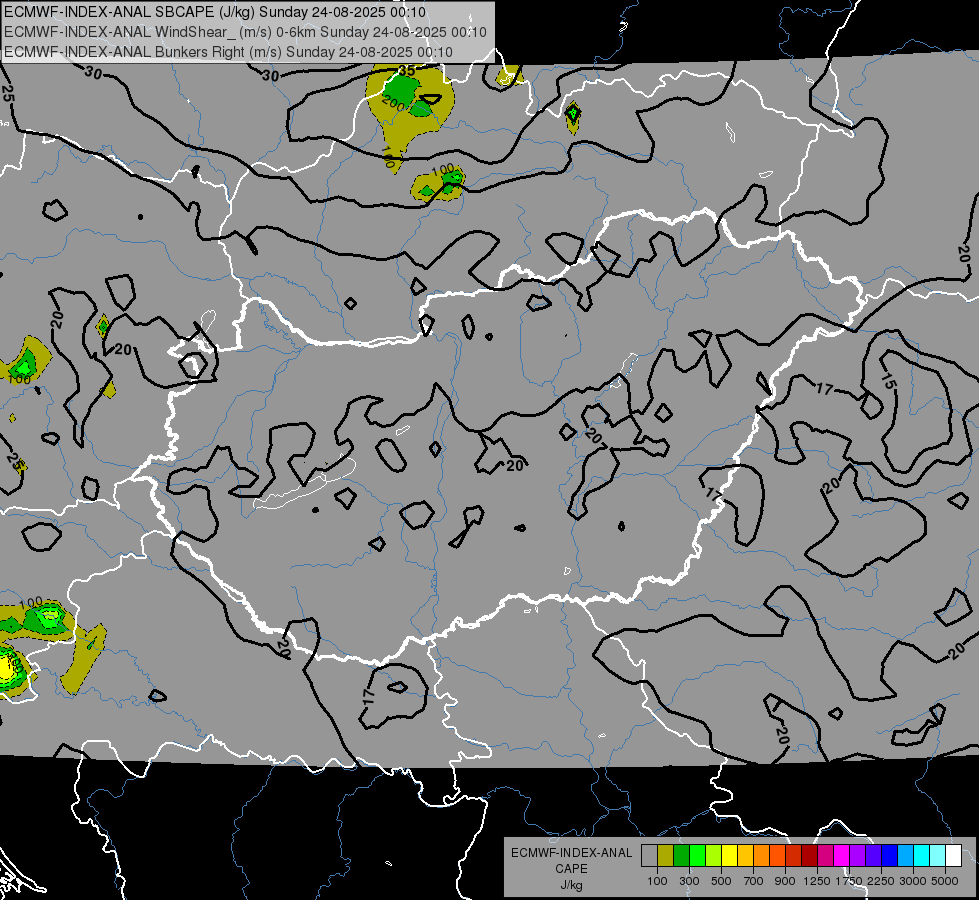This screenshot has width=979, height=900.
Task: Select the pure yellow 500 legend swatch
Action: (729, 855)
